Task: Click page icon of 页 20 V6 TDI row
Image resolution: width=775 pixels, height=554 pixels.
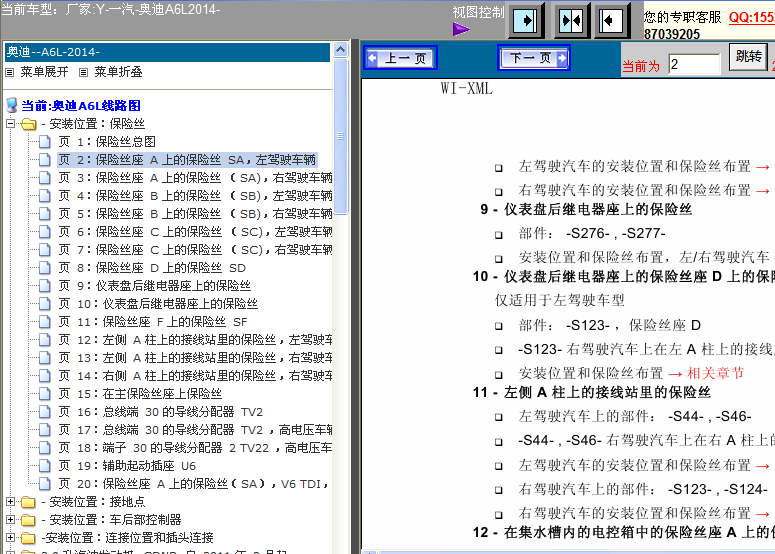Action: (x=44, y=483)
